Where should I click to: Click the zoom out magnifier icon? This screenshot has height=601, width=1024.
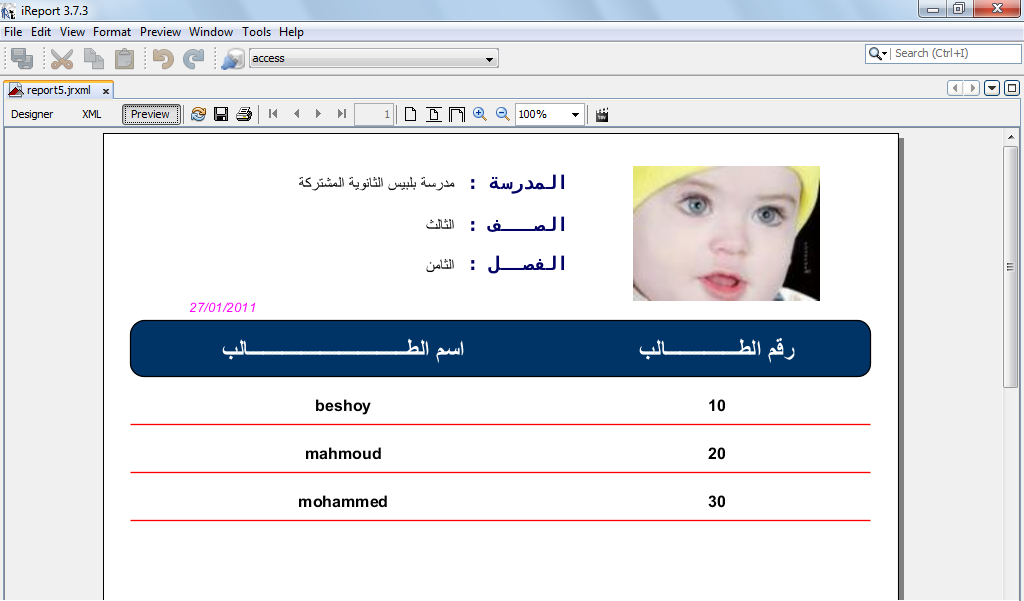pyautogui.click(x=502, y=114)
